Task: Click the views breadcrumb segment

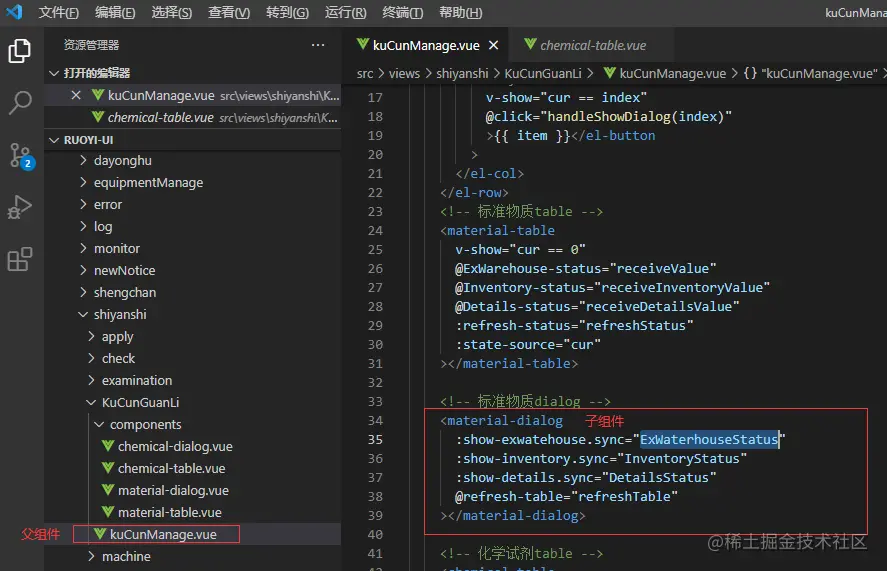Action: click(x=404, y=74)
